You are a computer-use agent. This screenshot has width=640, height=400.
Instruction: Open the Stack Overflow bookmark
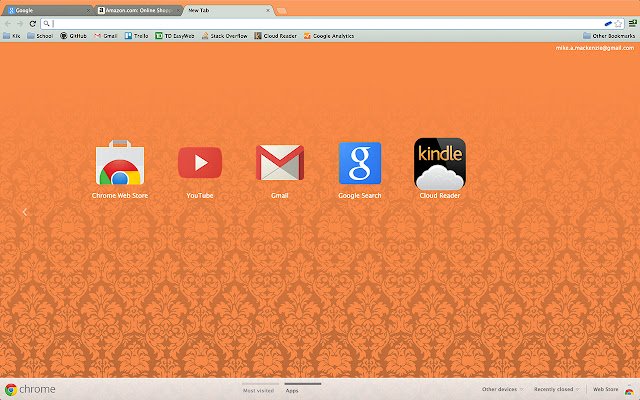point(224,36)
